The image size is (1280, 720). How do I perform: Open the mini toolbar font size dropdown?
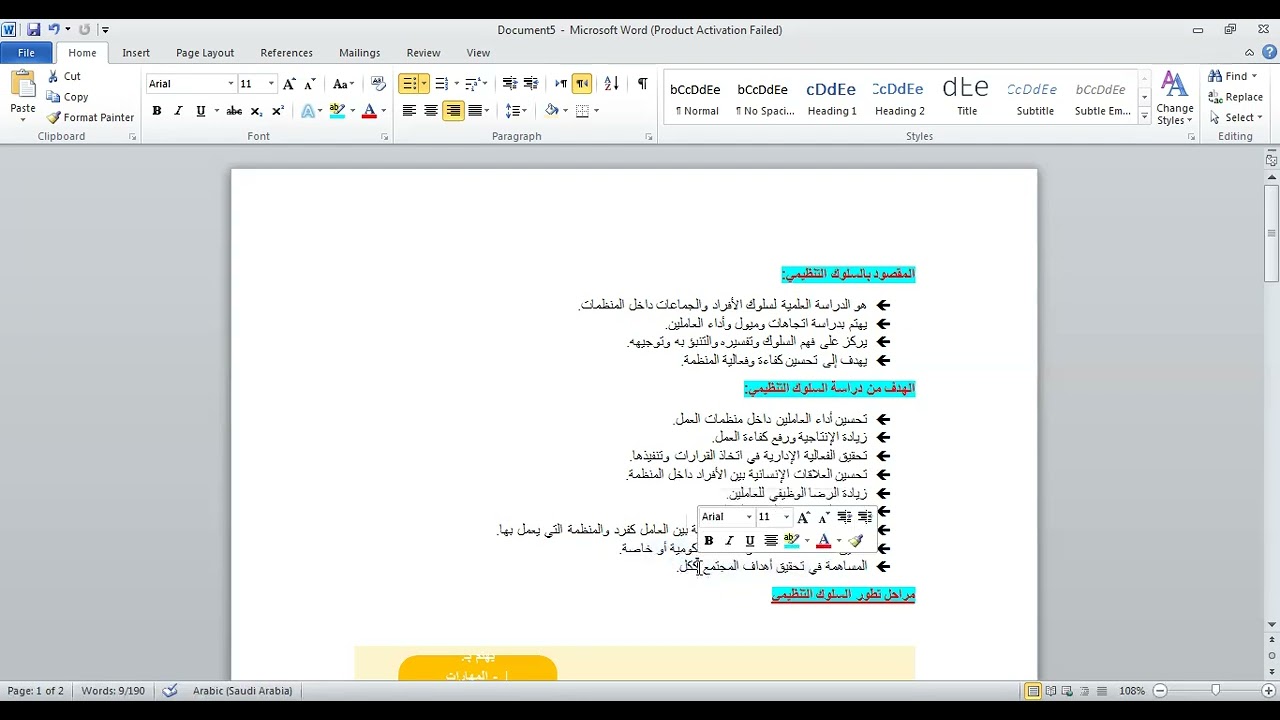pyautogui.click(x=786, y=517)
